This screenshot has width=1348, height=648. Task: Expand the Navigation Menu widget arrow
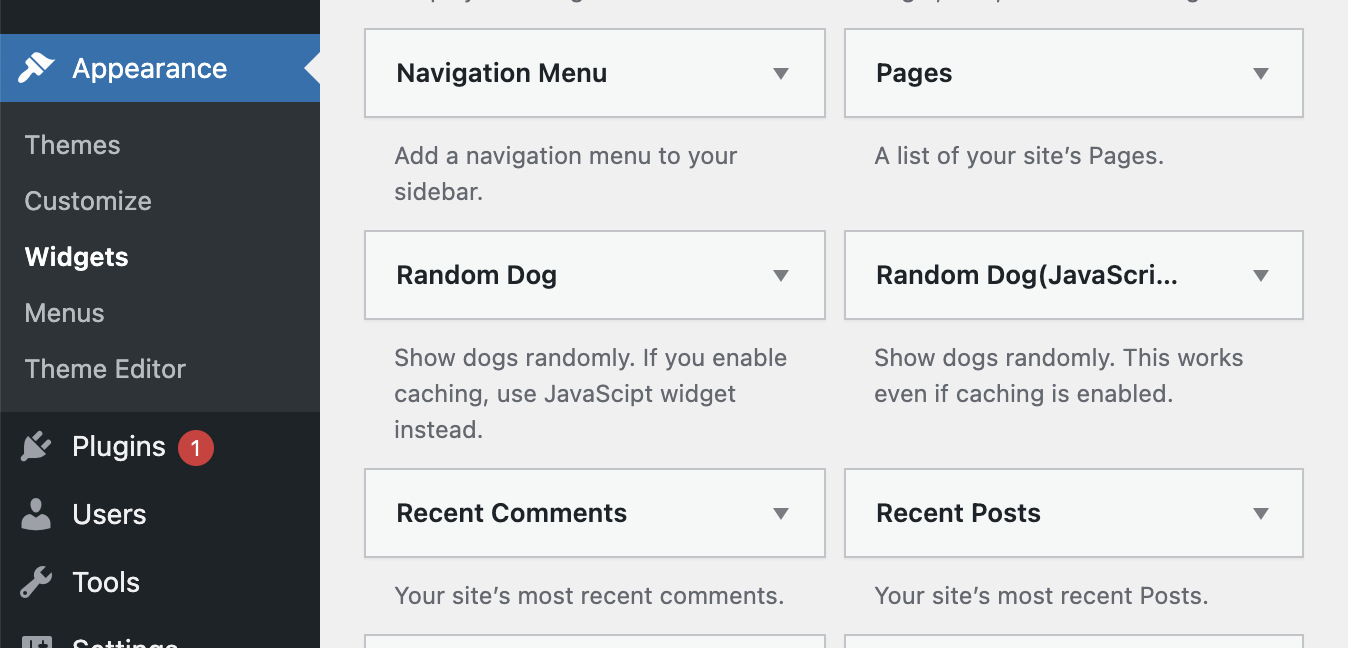pyautogui.click(x=781, y=73)
